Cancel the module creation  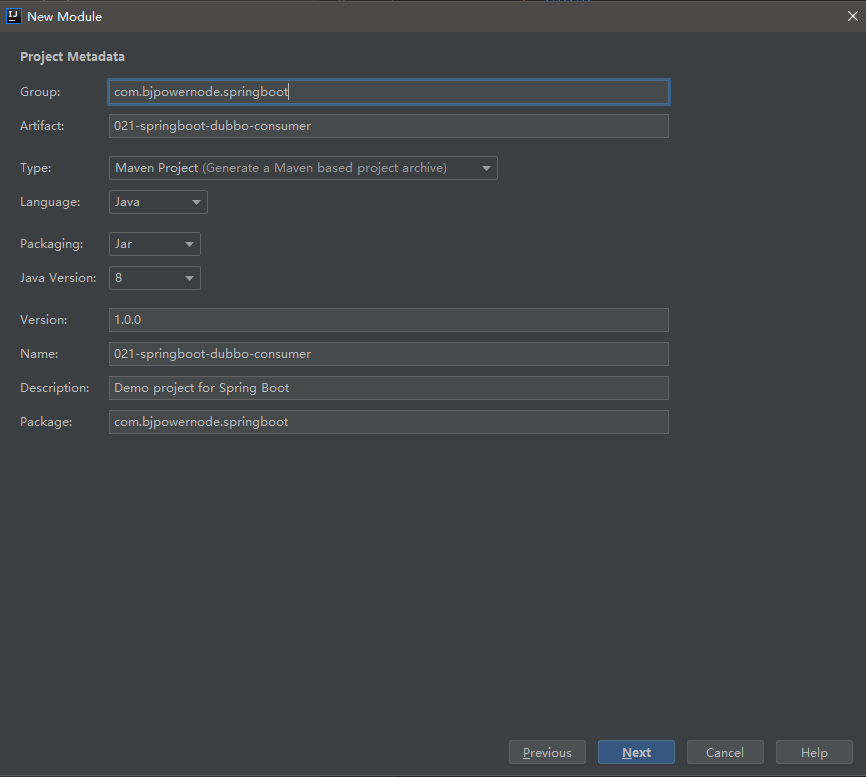pos(724,752)
